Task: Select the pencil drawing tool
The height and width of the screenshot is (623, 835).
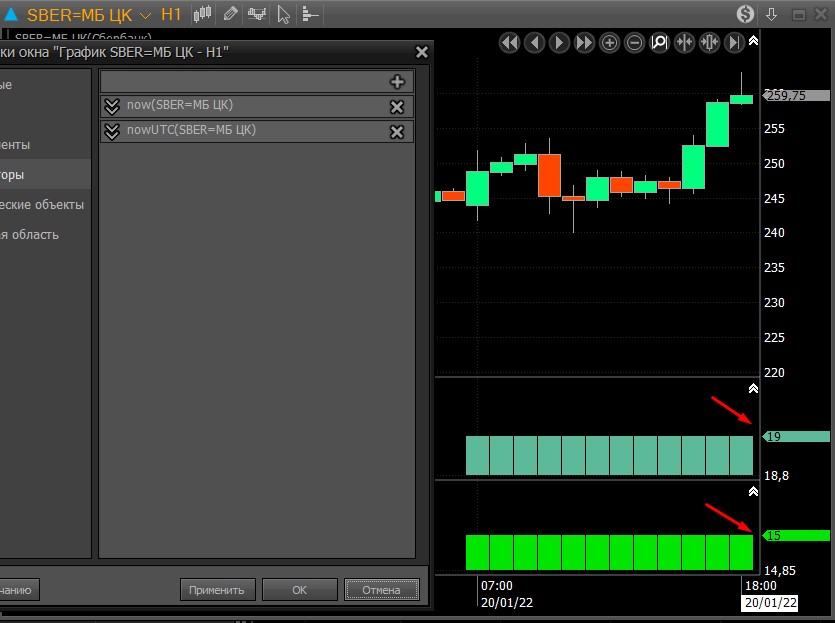Action: 230,14
